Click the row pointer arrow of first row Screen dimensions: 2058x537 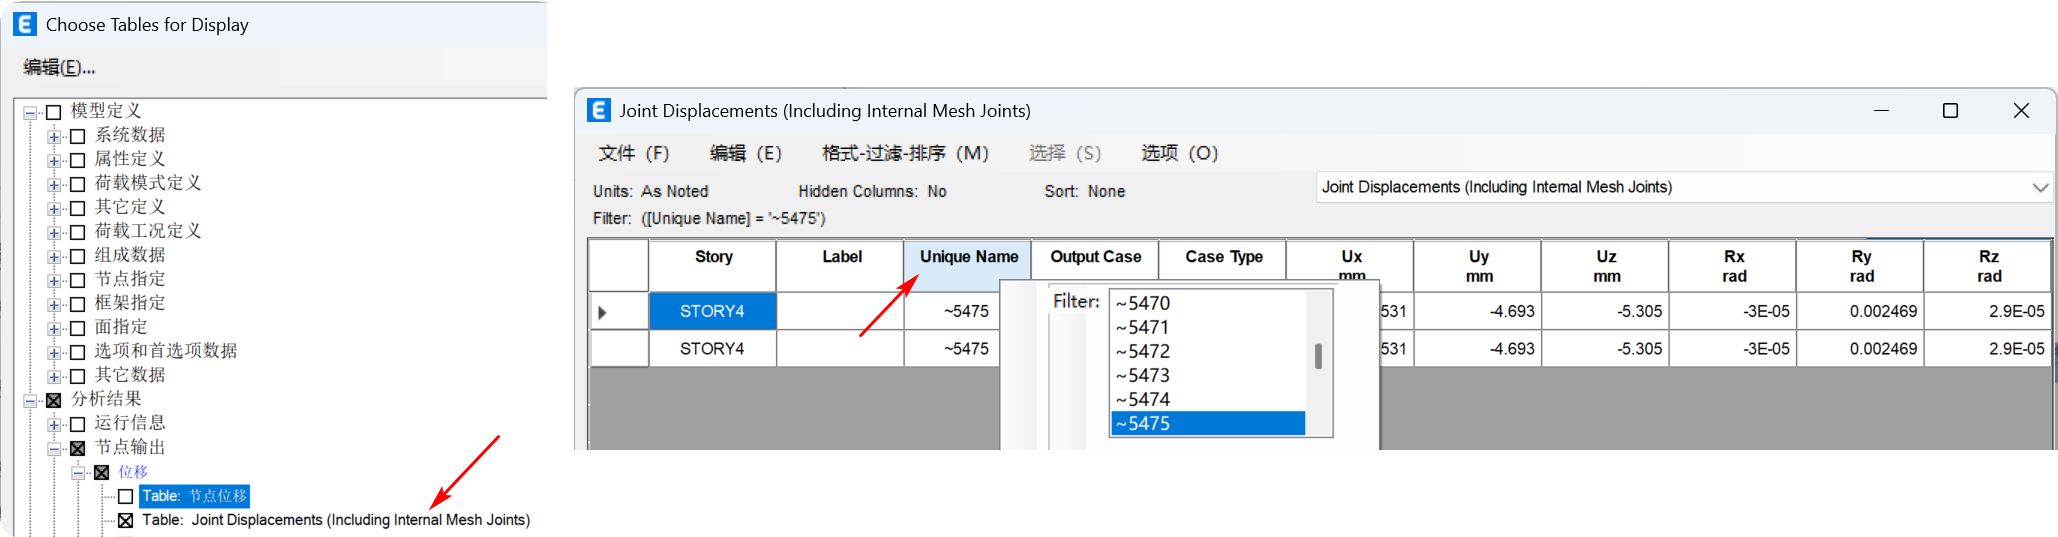coord(602,312)
